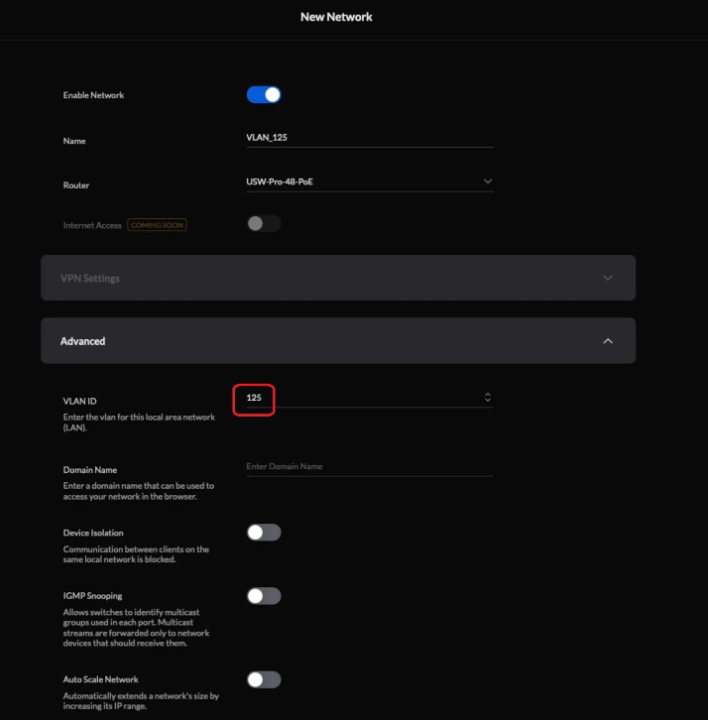The width and height of the screenshot is (708, 720).
Task: Click the VPN Settings header label
Action: coord(90,278)
